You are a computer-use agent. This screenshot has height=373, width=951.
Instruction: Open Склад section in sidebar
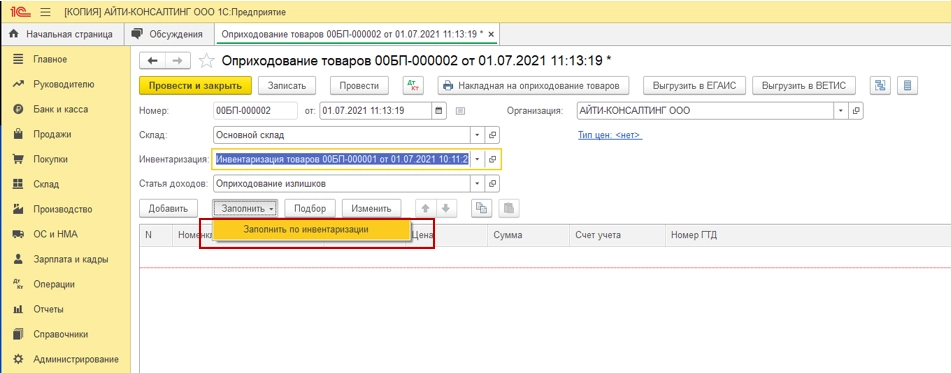click(65, 184)
